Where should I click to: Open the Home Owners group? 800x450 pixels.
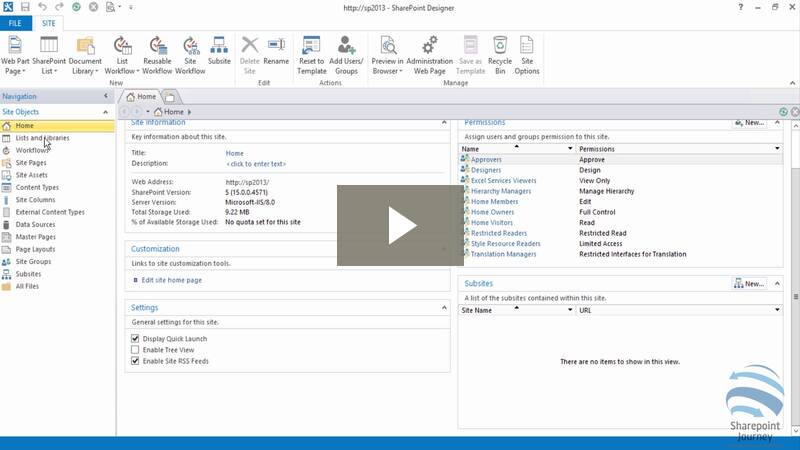click(492, 212)
